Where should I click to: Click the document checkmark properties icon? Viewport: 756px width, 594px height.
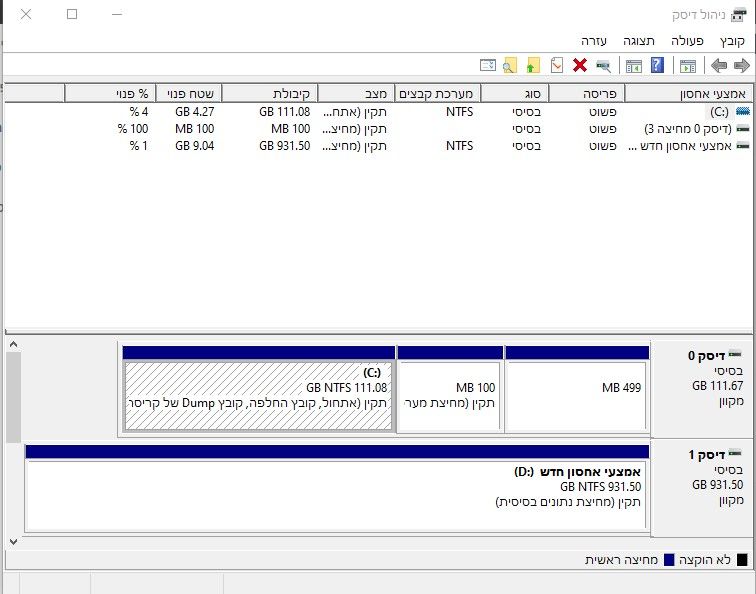tap(557, 65)
